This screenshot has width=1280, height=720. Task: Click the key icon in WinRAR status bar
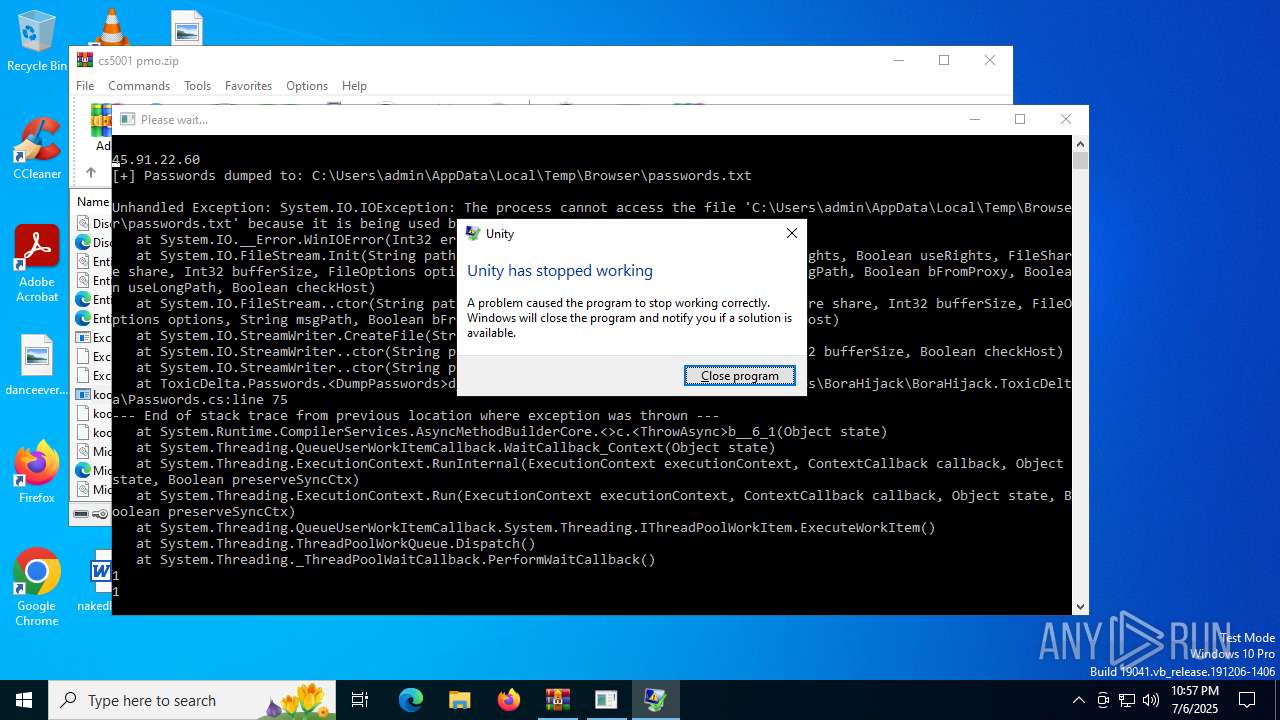point(100,514)
